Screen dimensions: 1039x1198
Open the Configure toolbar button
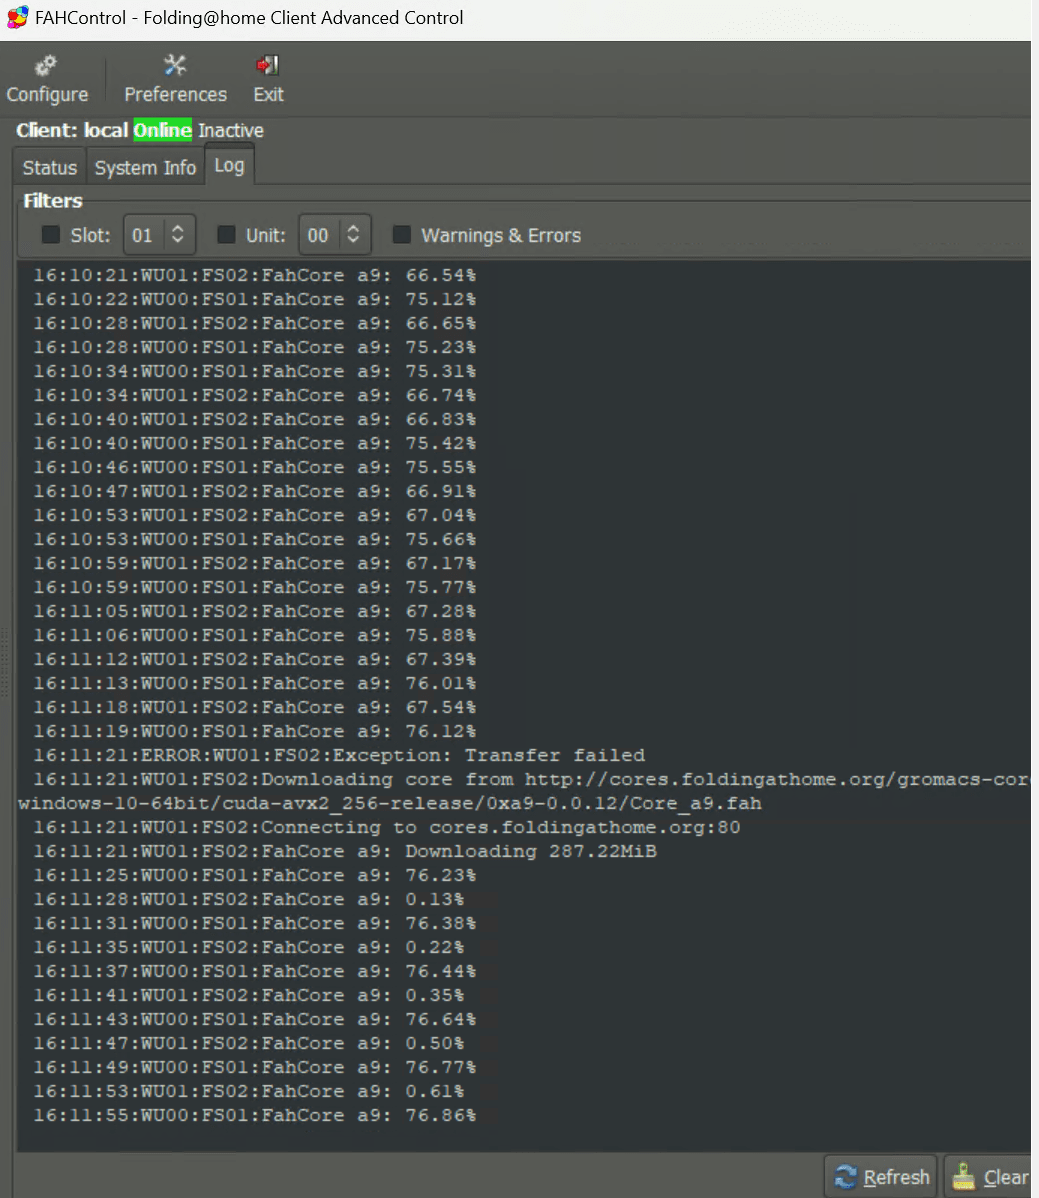(47, 79)
